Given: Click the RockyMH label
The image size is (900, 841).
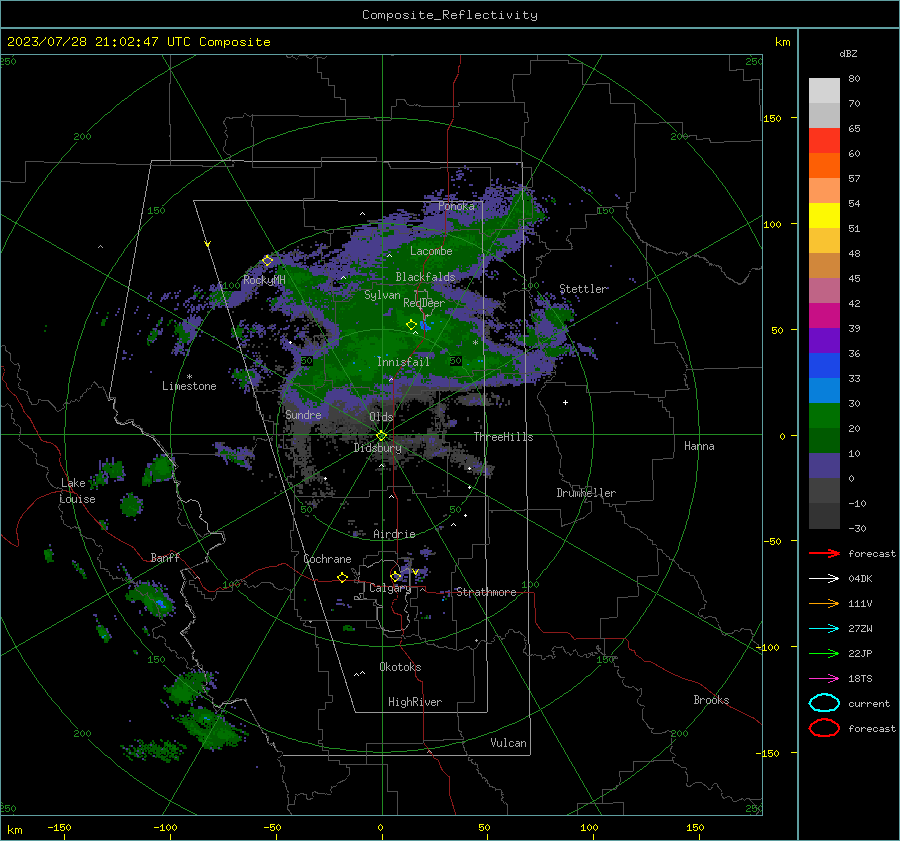Looking at the screenshot, I should (264, 280).
